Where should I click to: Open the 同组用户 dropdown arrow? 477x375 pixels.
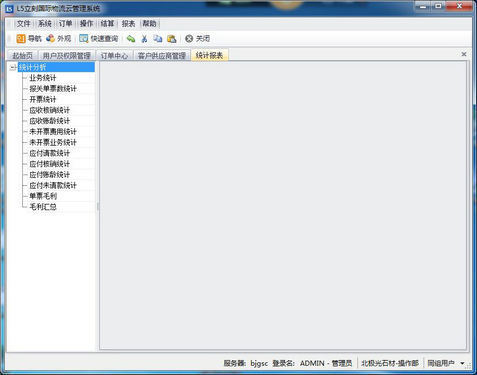[x=462, y=363]
